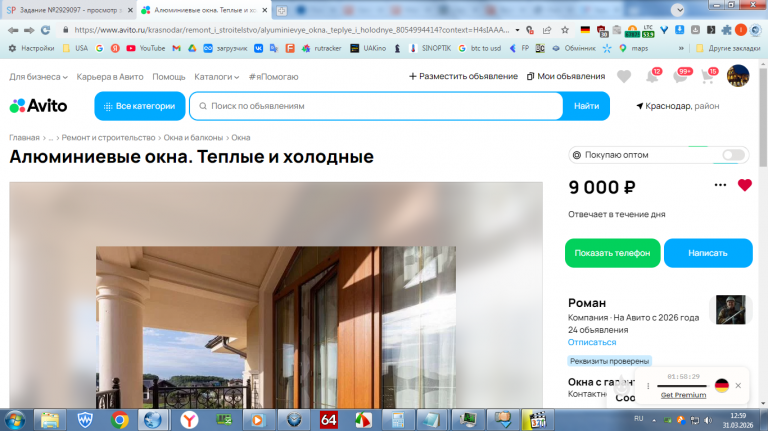Screen dimensions: 768x431
Task: Click the Get Premium link
Action: 683,395
